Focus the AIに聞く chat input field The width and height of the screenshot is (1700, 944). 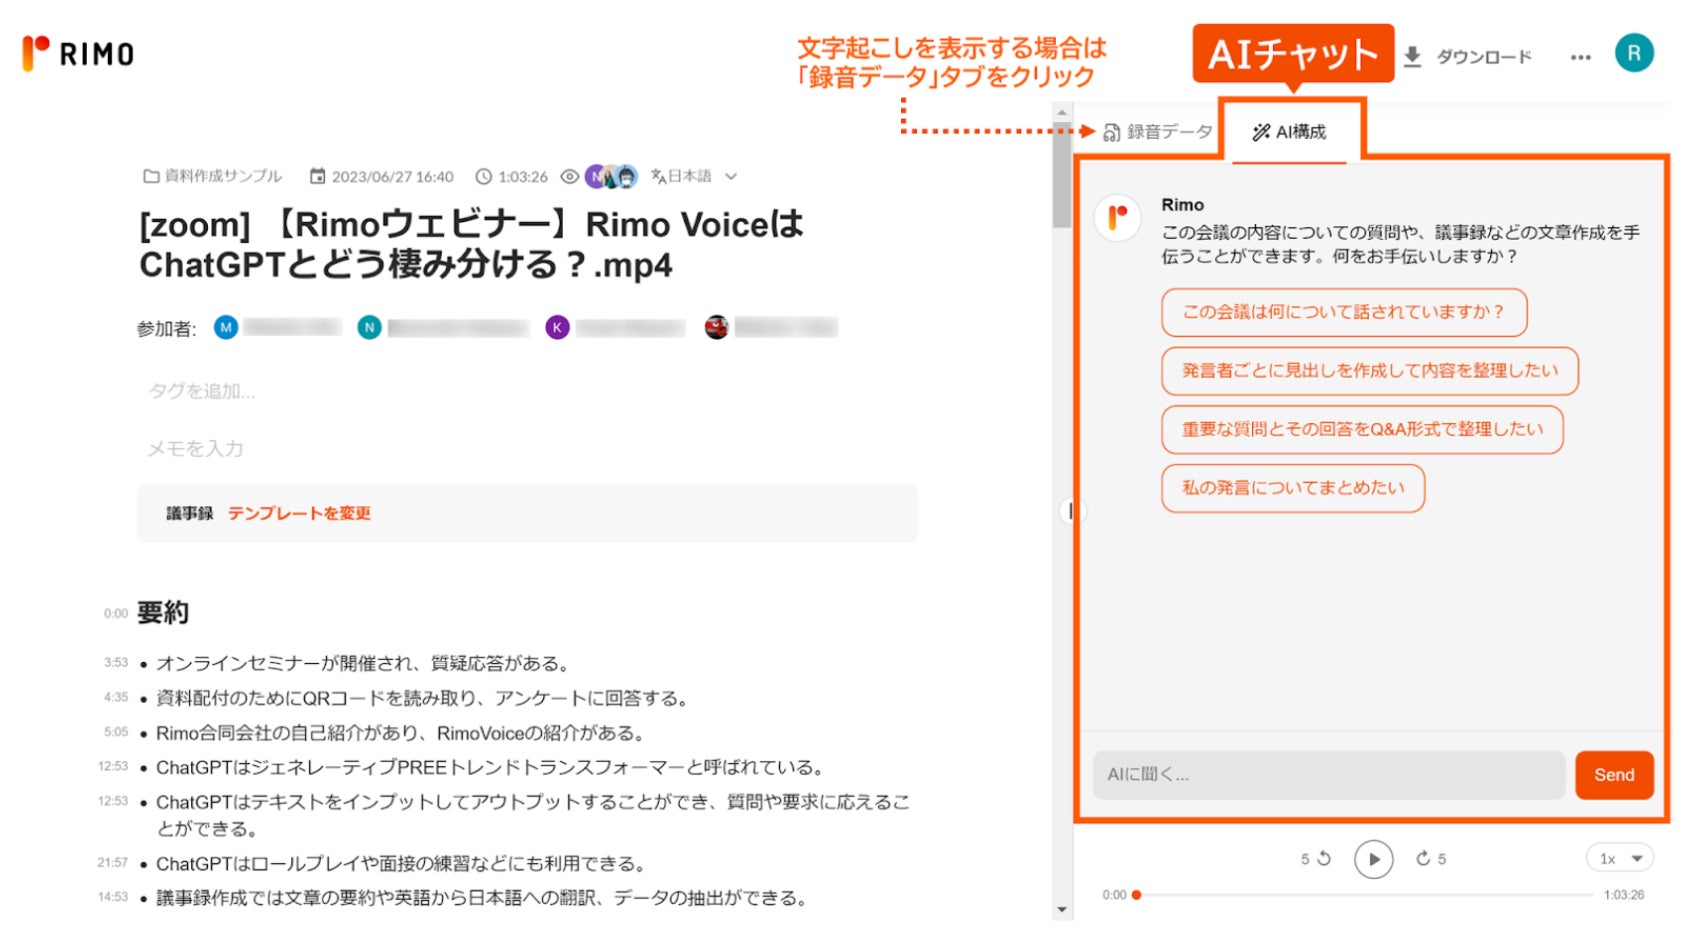point(1329,775)
